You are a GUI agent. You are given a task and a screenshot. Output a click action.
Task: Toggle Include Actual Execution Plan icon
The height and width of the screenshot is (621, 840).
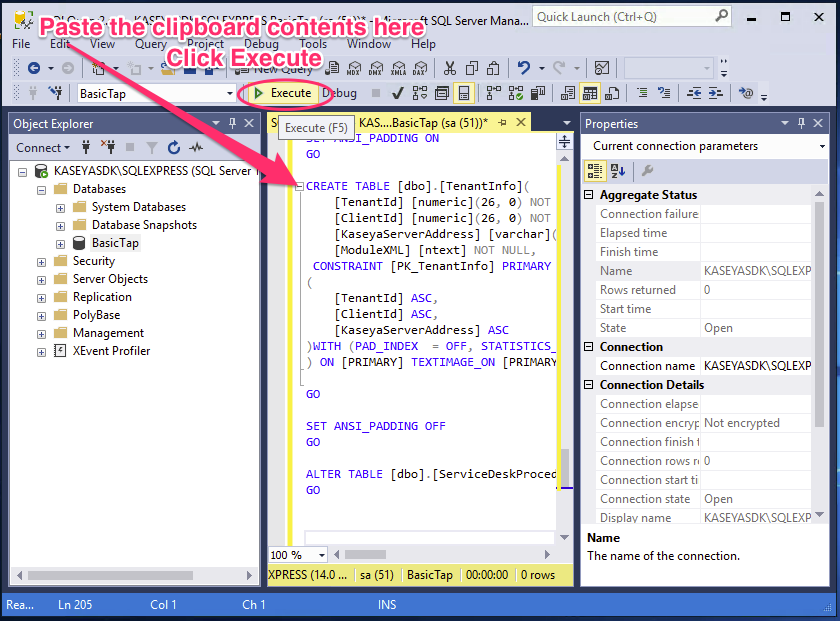coord(493,94)
